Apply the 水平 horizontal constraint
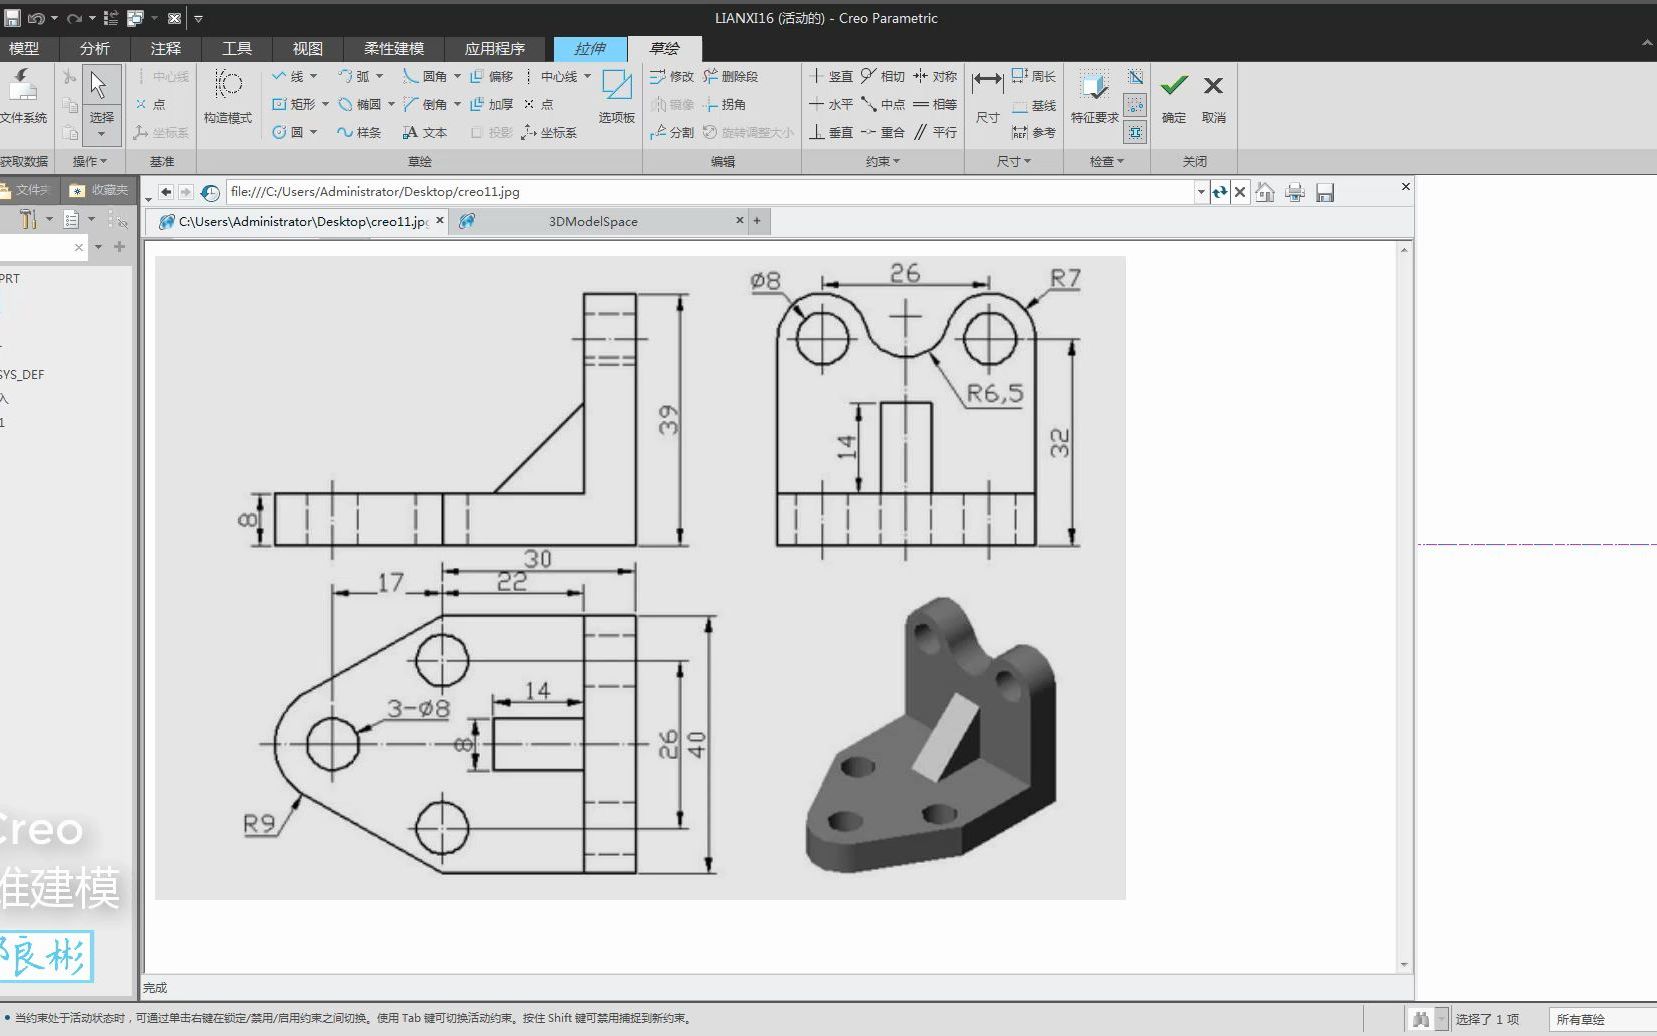The height and width of the screenshot is (1036, 1657). click(x=831, y=104)
